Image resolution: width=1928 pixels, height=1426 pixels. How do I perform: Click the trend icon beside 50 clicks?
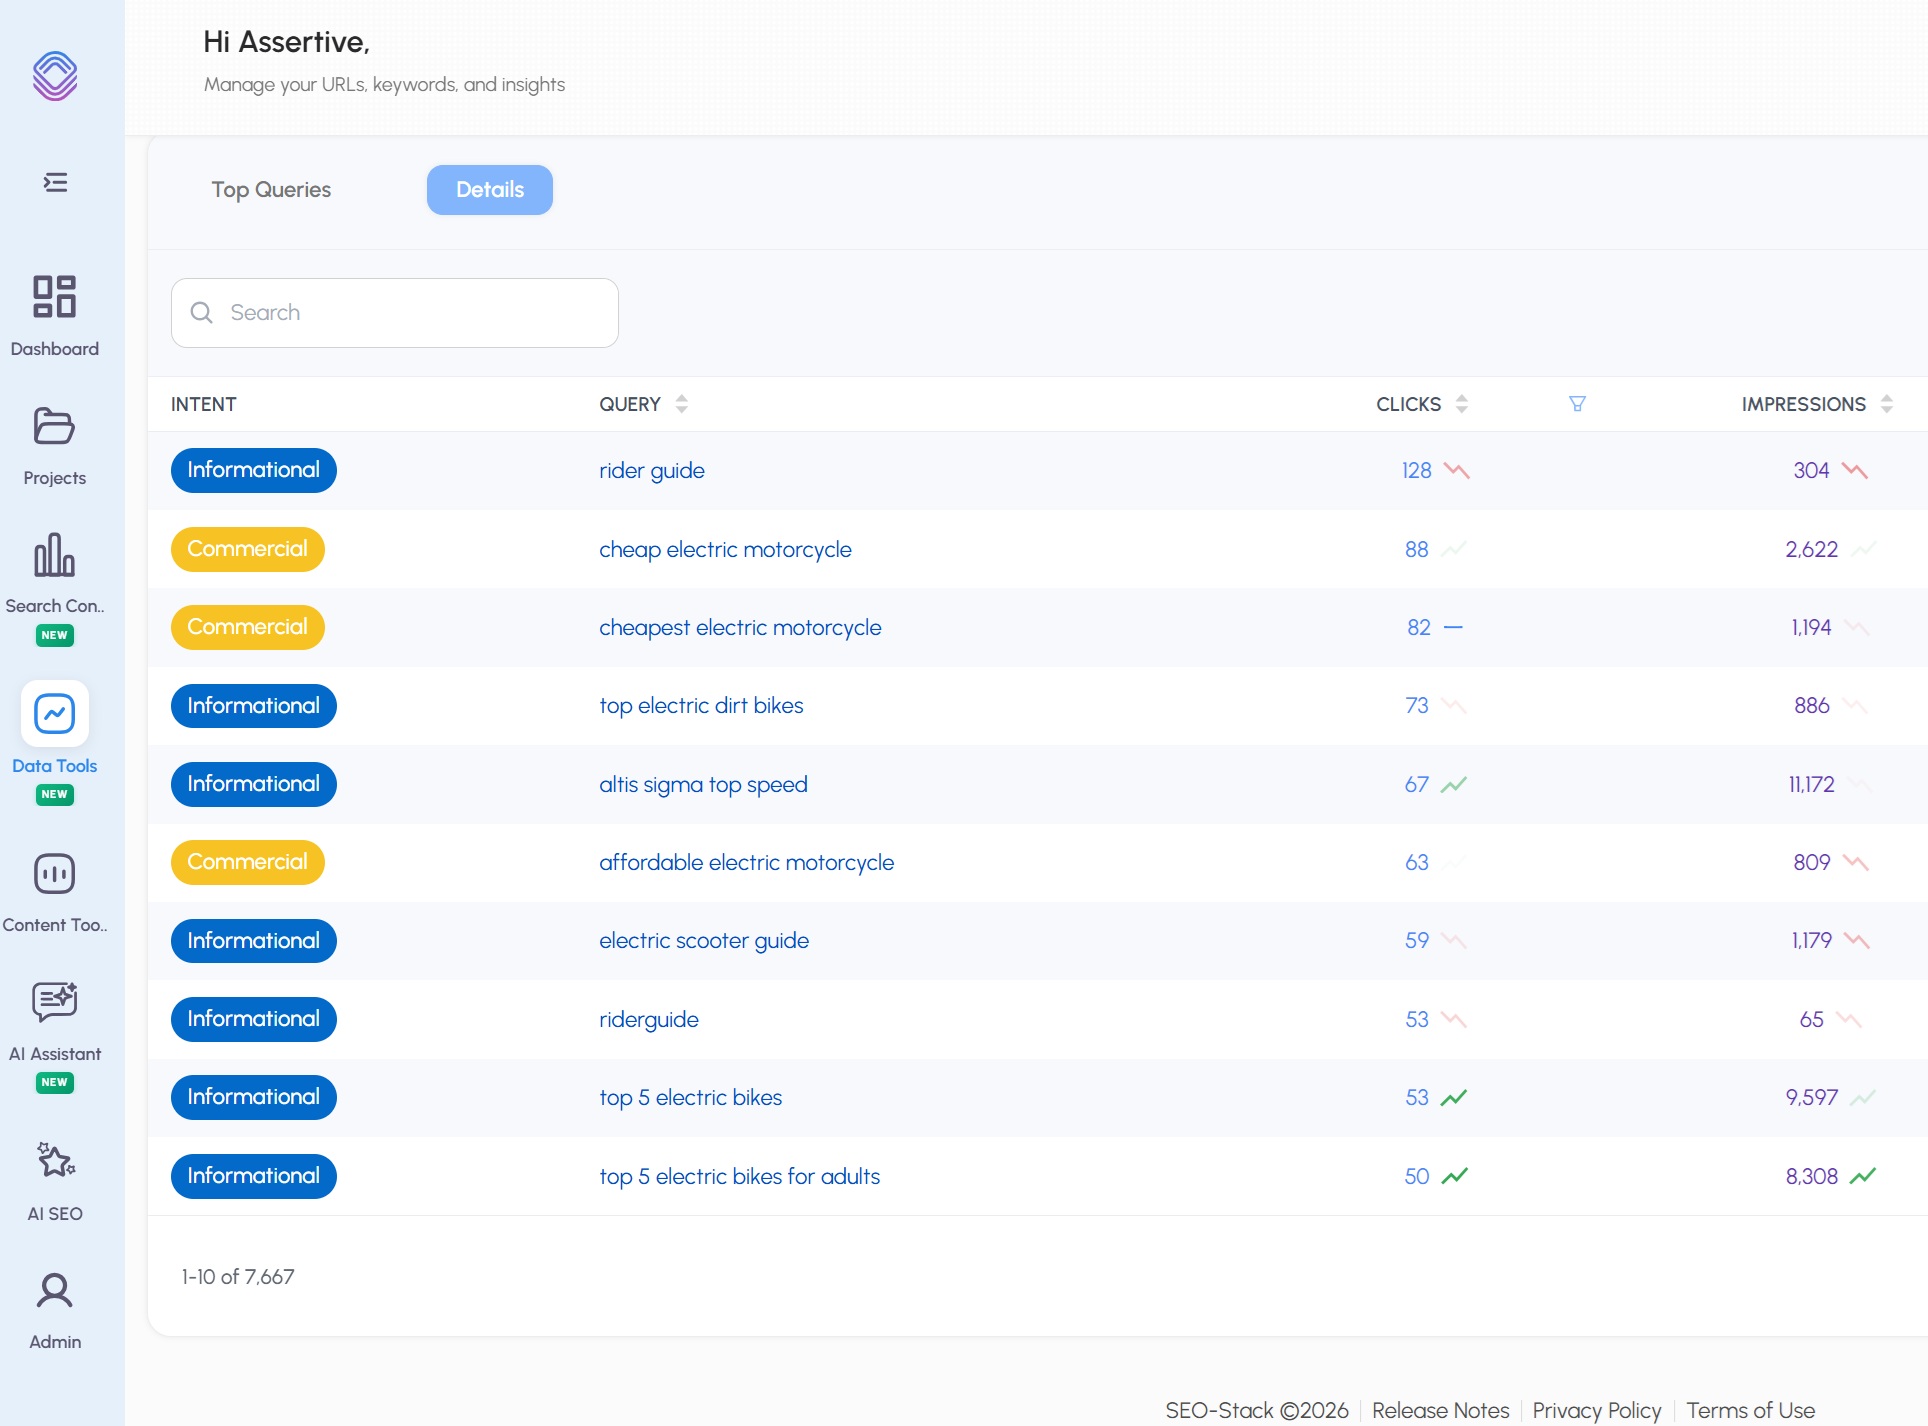coord(1454,1176)
